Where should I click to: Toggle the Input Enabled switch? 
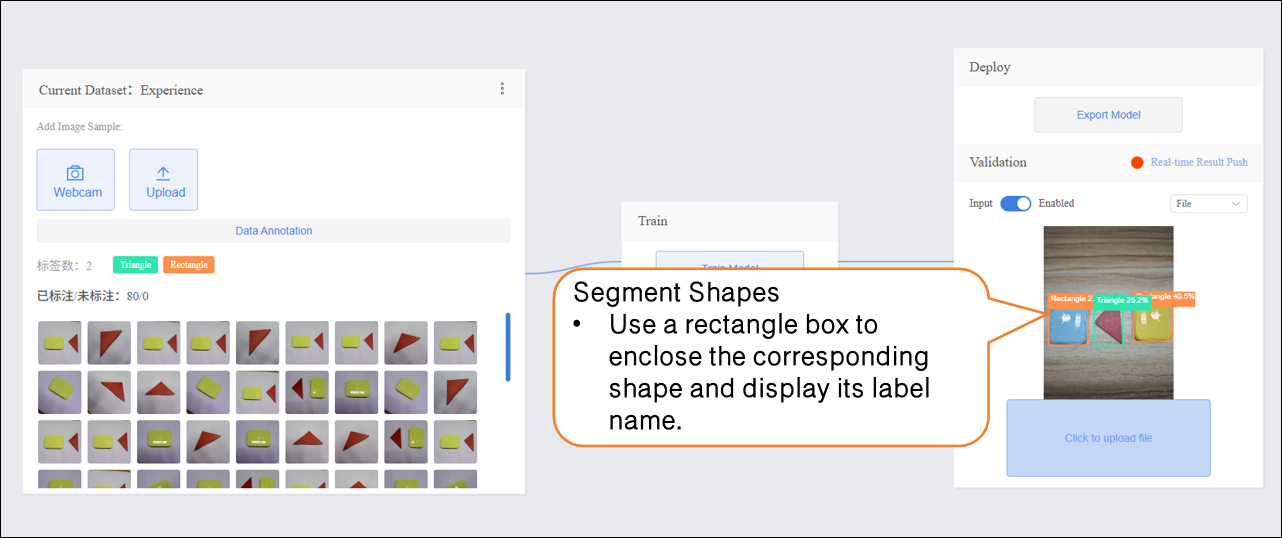pos(1016,203)
